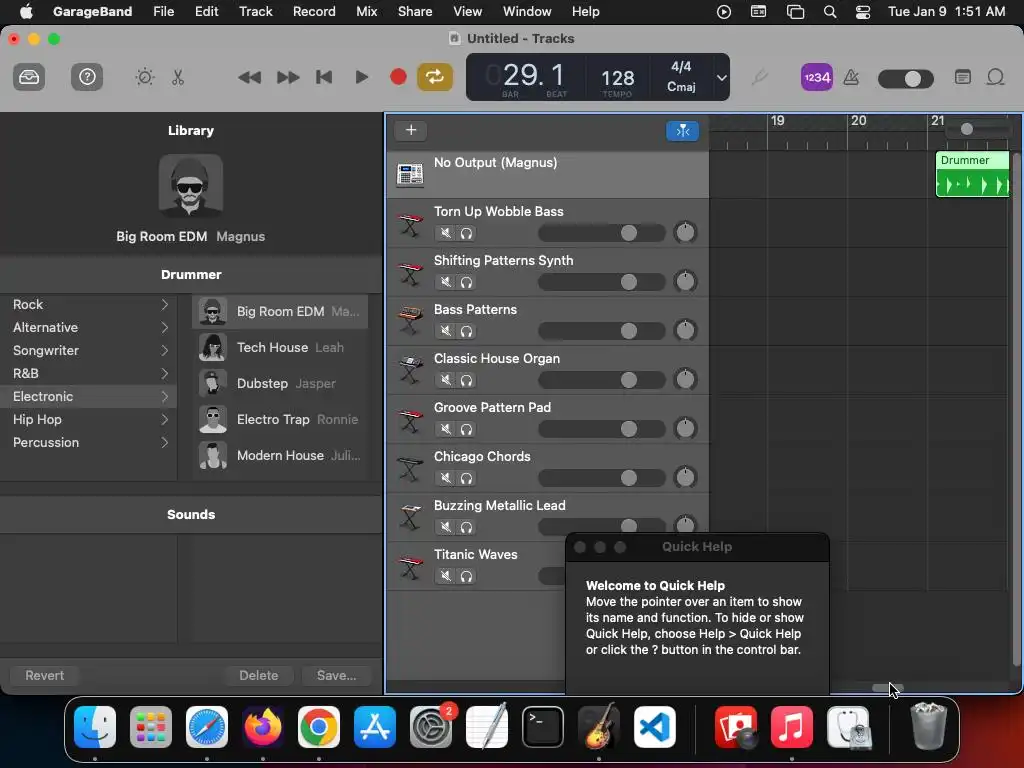Open Visual Studio Code from Dock

[x=654, y=727]
